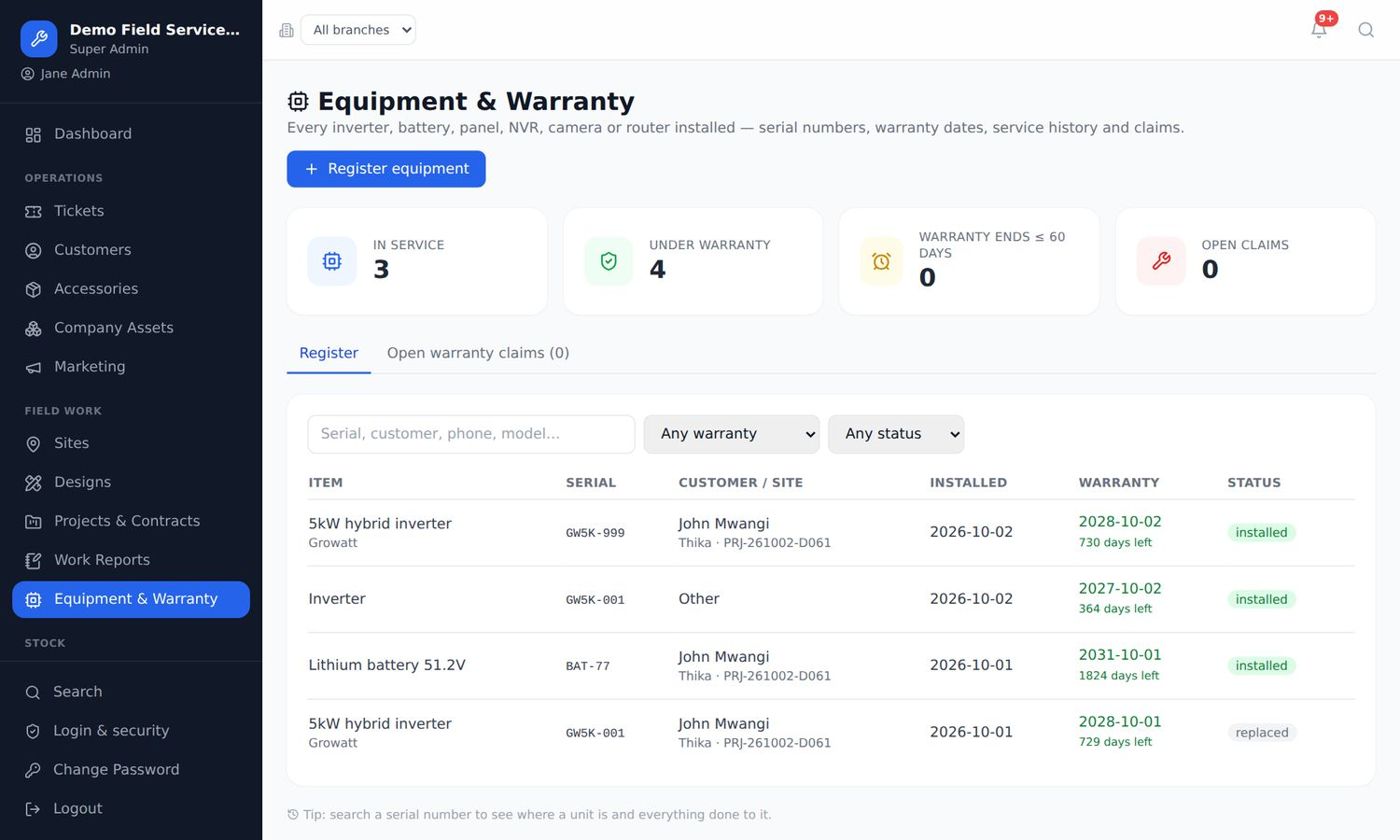The image size is (1400, 840).
Task: Click the Dashboard grid icon in sidebar
Action: coord(33,135)
